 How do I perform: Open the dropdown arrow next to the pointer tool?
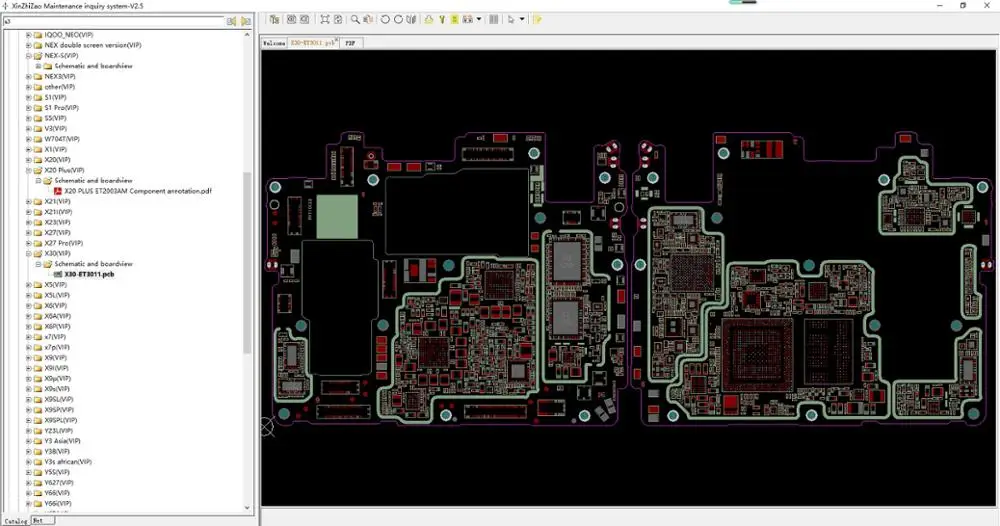(x=522, y=19)
